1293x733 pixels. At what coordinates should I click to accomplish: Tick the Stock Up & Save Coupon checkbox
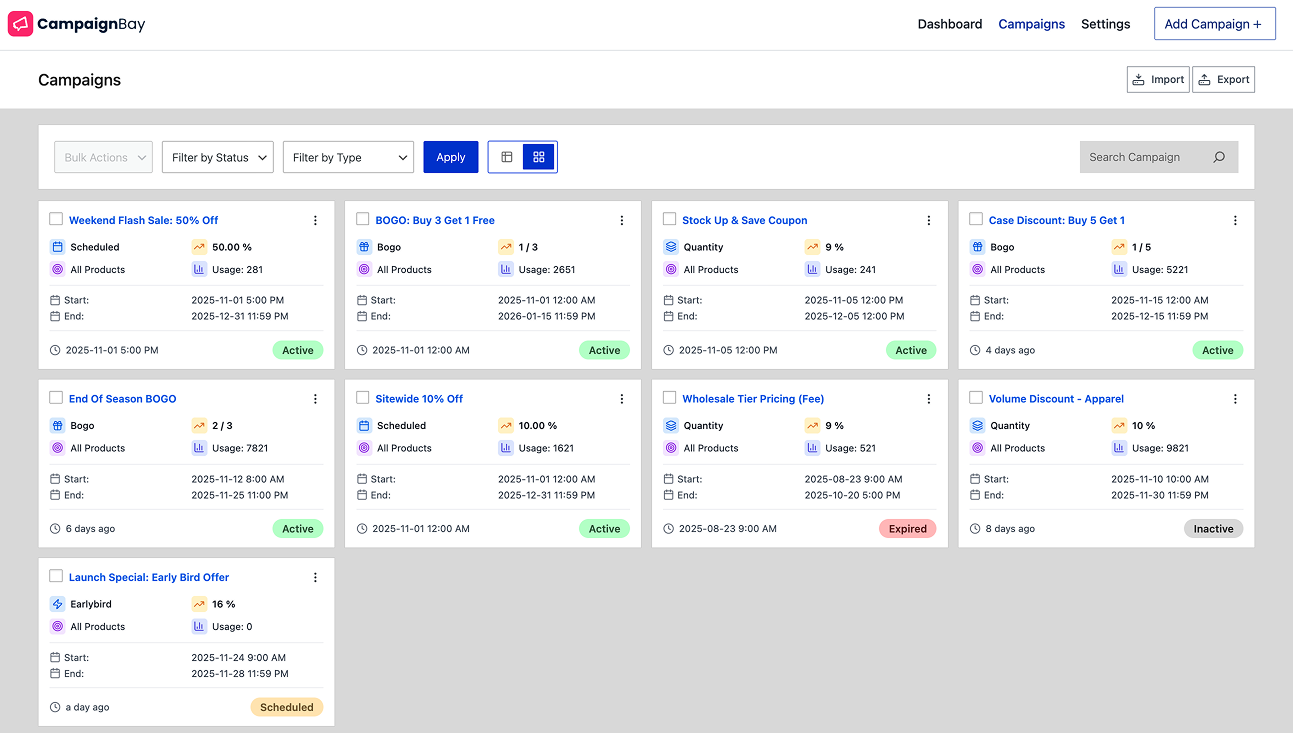point(669,219)
